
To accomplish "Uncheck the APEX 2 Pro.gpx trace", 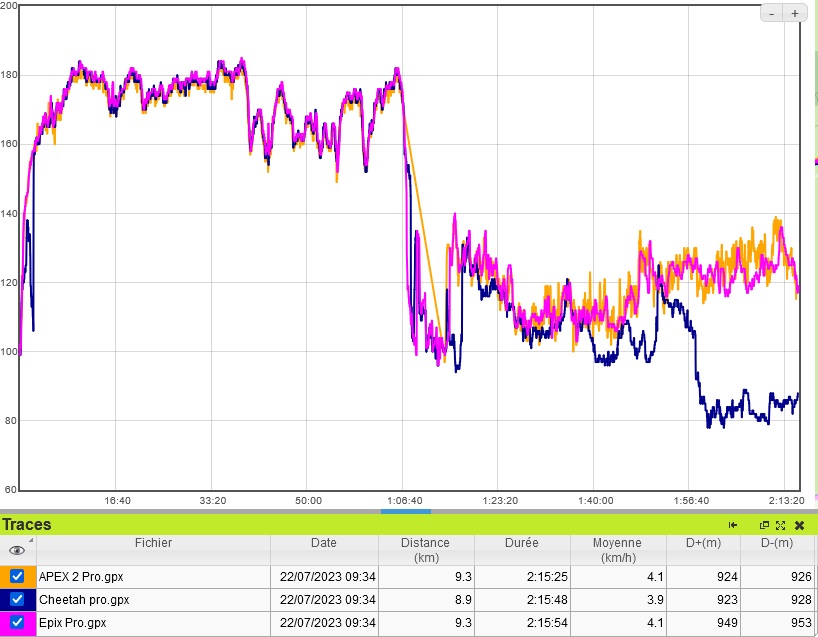I will coord(17,576).
